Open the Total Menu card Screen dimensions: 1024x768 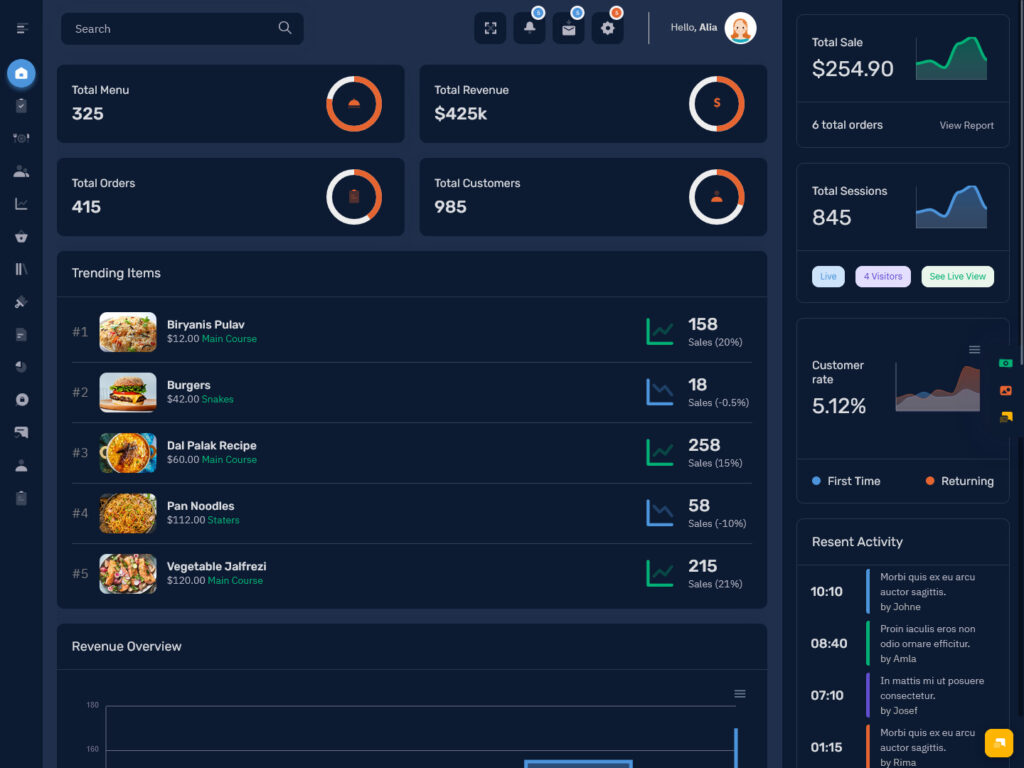pos(231,104)
